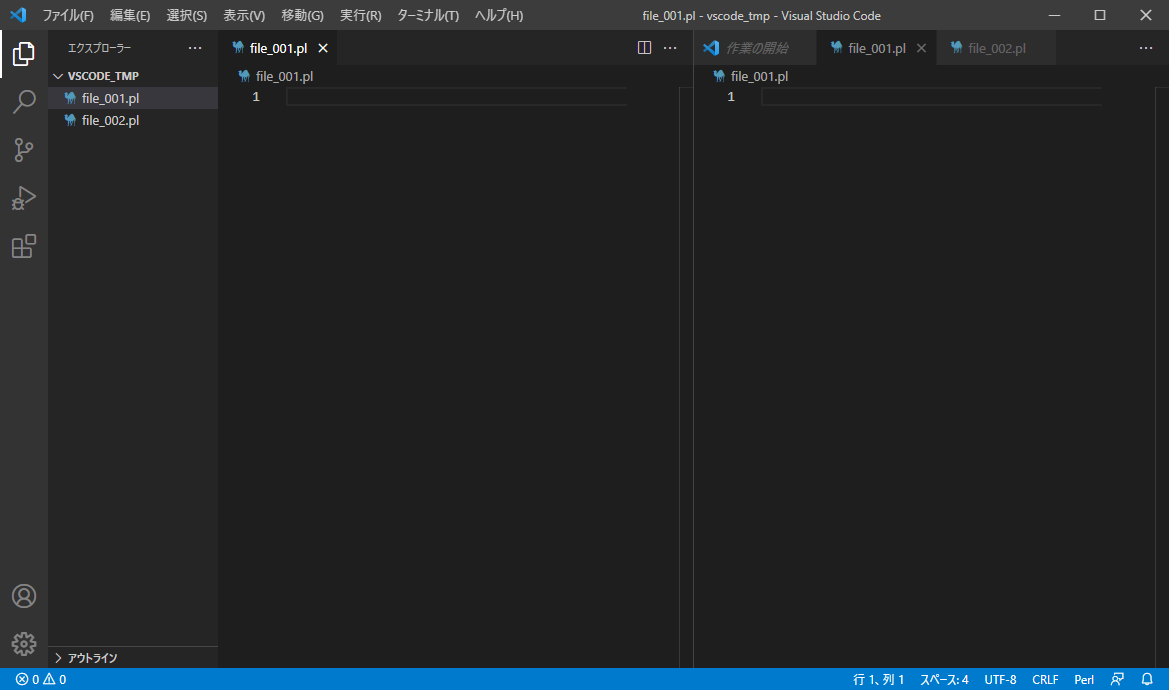Screen dimensions: 1169x690
Task: Change line ending CRLF setting
Action: tap(1045, 679)
